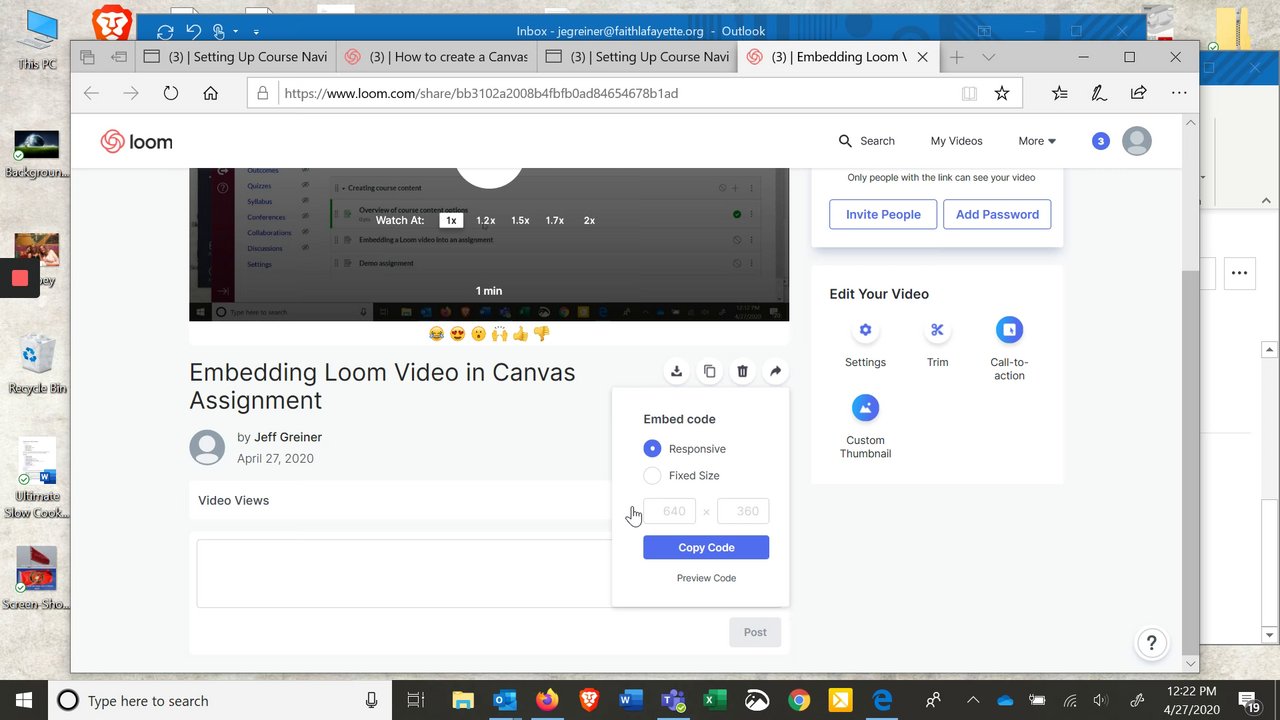The height and width of the screenshot is (720, 1280).
Task: Open the Edge favorites hub
Action: click(1060, 93)
